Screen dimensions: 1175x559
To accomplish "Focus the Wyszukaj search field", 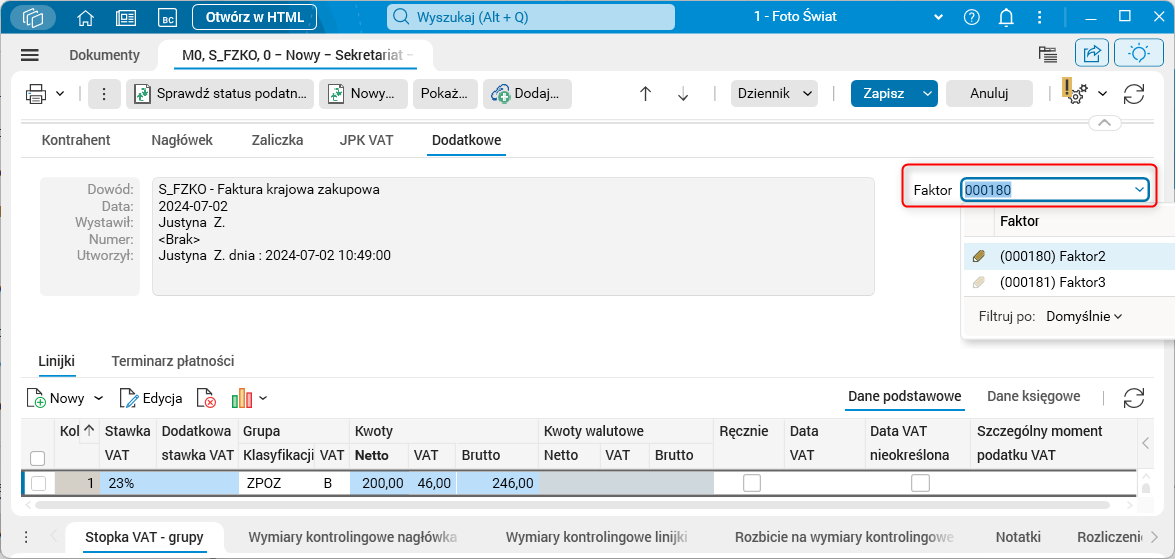I will [x=531, y=16].
